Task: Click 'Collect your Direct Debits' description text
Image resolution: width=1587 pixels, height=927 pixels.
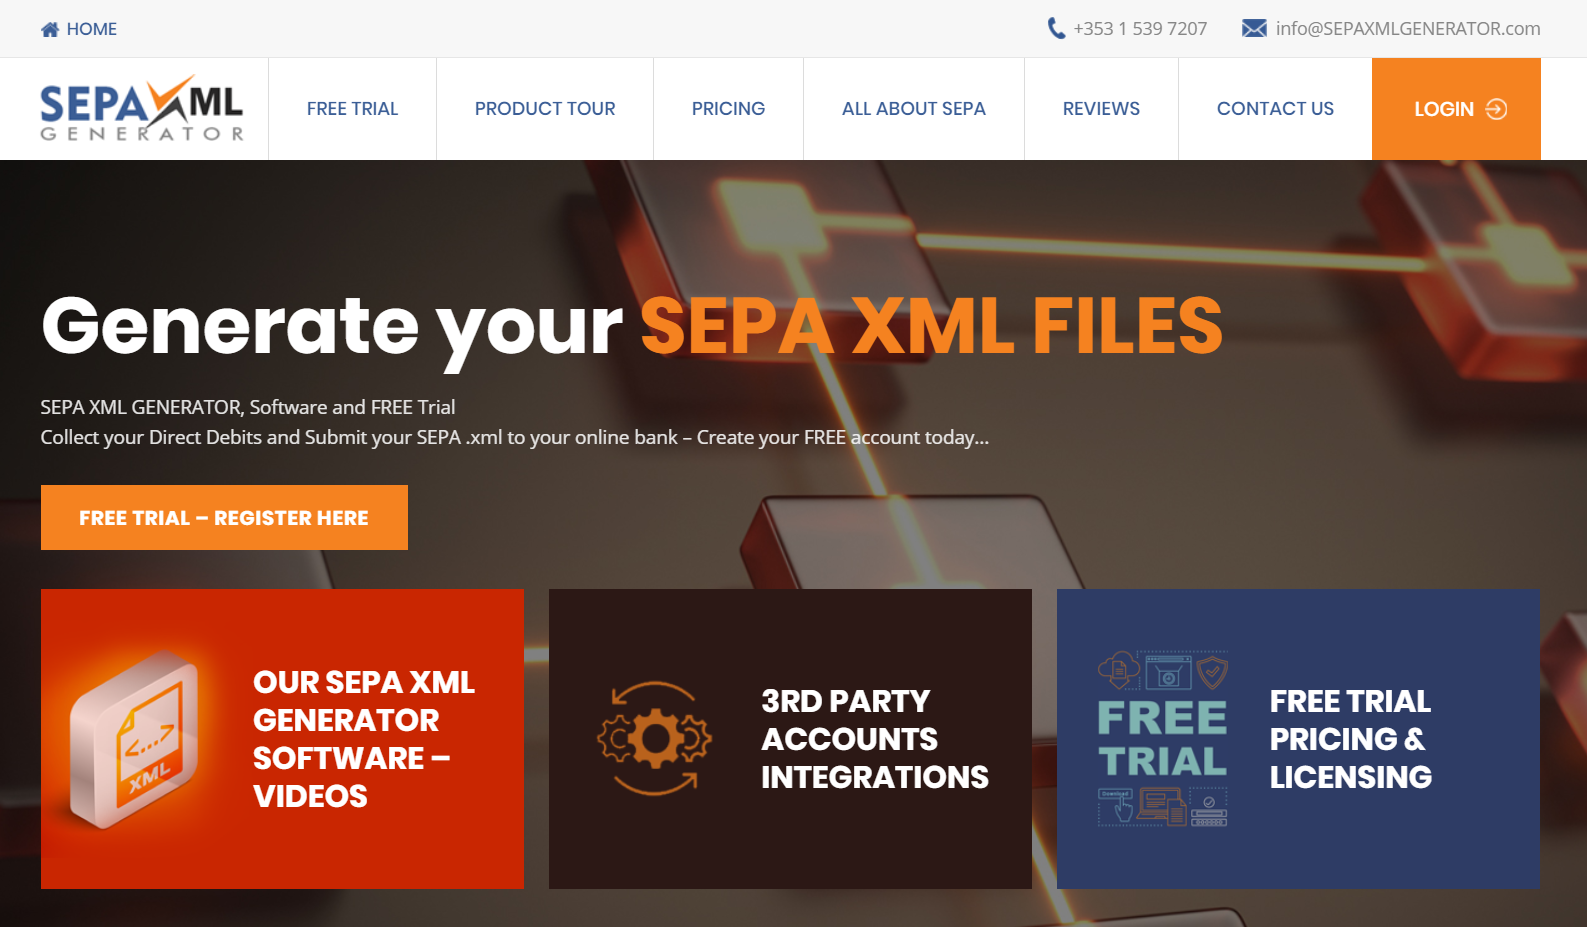Action: [514, 437]
